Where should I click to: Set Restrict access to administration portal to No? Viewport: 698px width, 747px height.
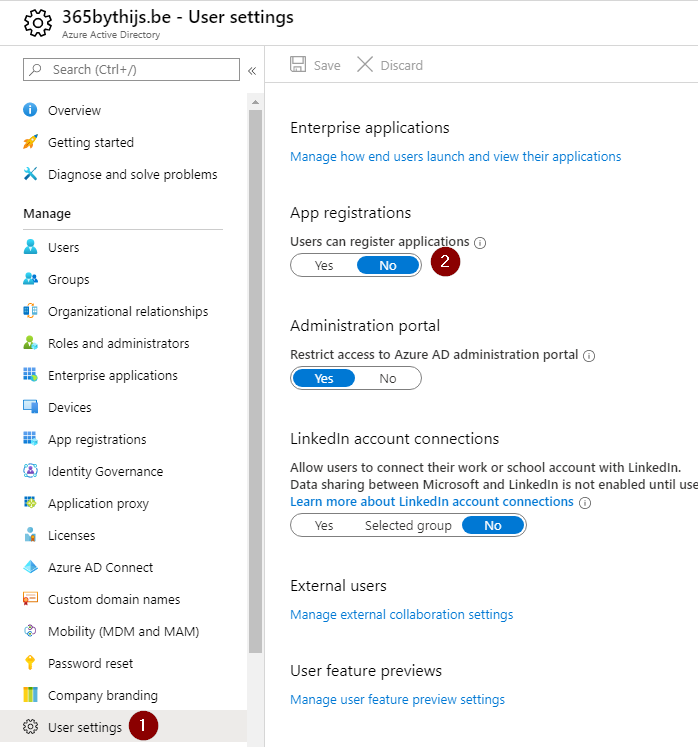(x=388, y=378)
